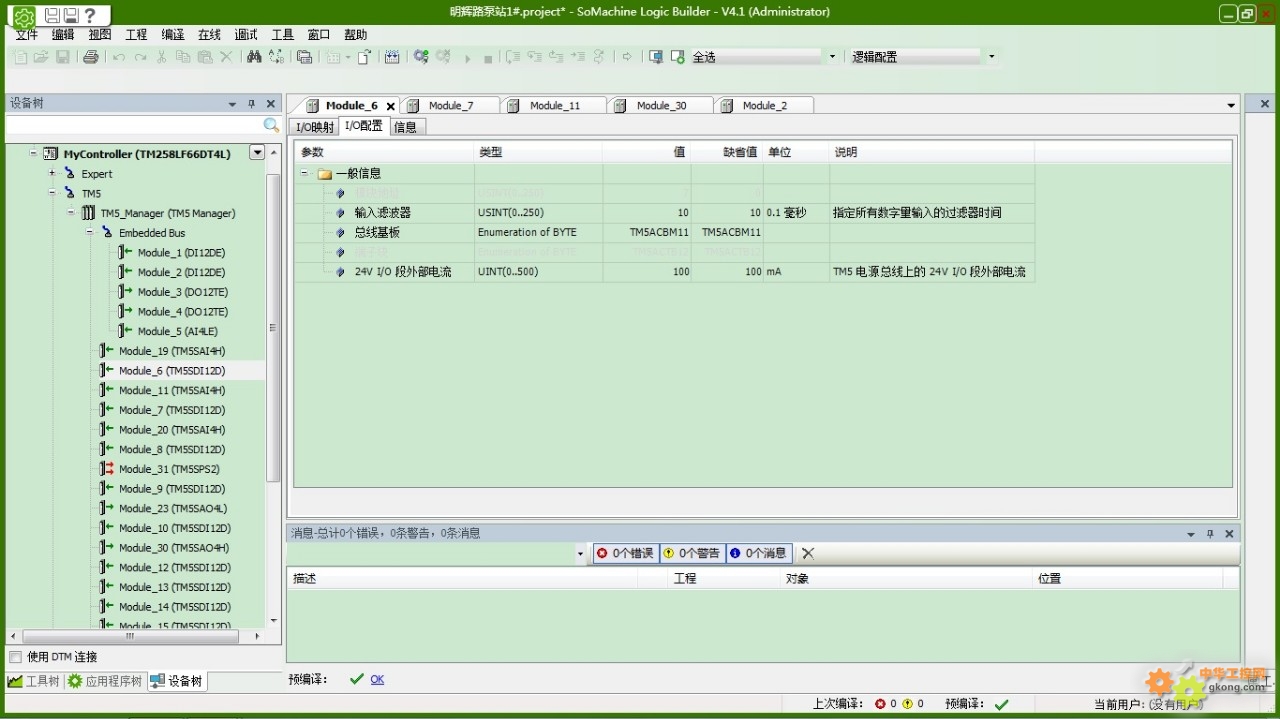This screenshot has width=1280, height=719.
Task: Select the MyController controller icon
Action: [x=51, y=154]
